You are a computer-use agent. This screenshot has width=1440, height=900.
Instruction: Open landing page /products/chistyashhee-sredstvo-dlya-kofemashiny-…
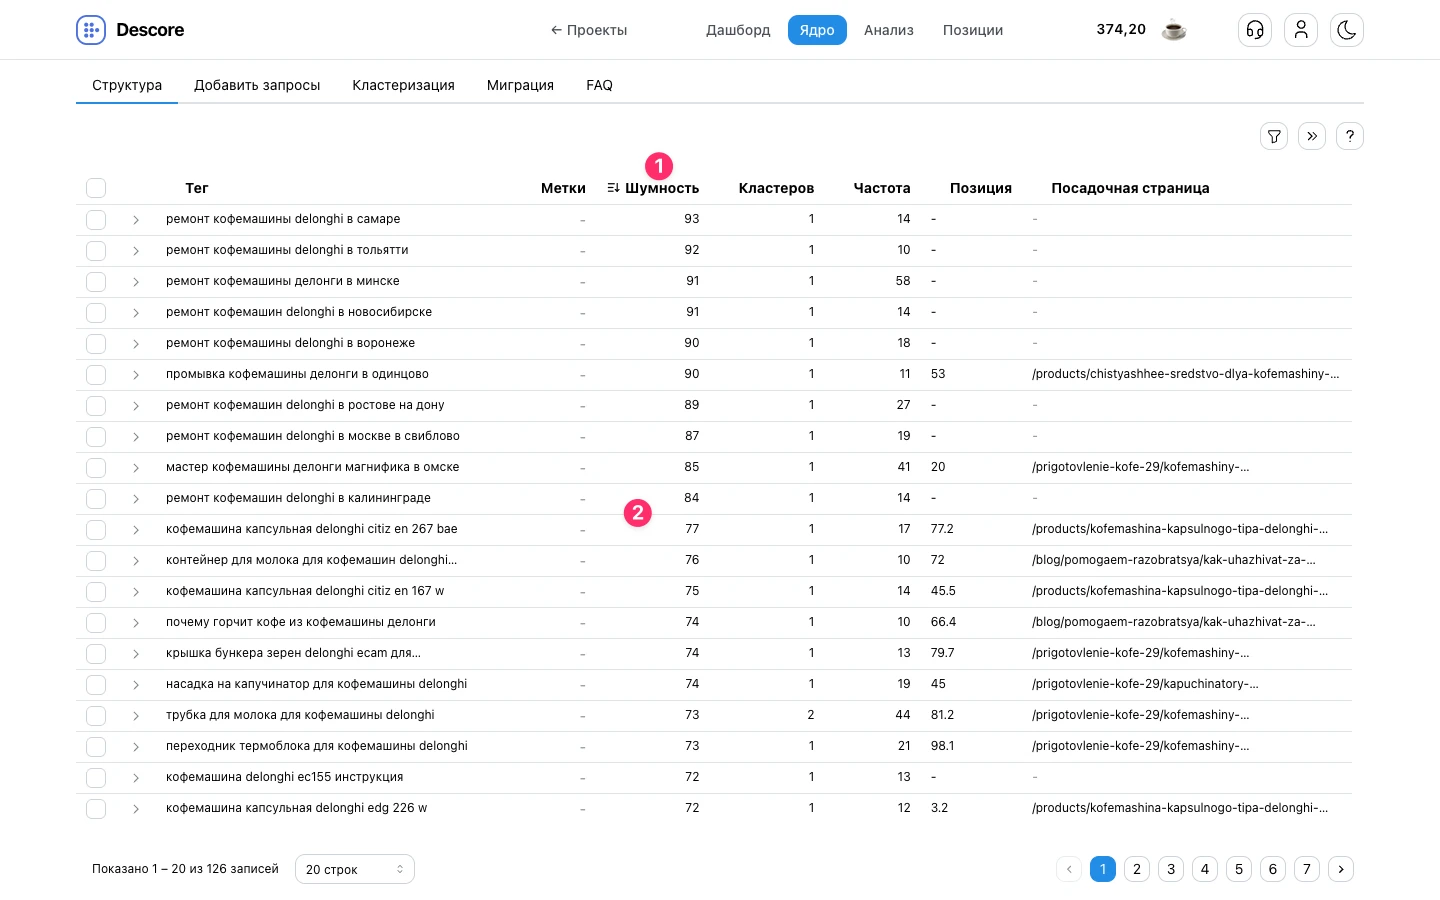click(1186, 374)
